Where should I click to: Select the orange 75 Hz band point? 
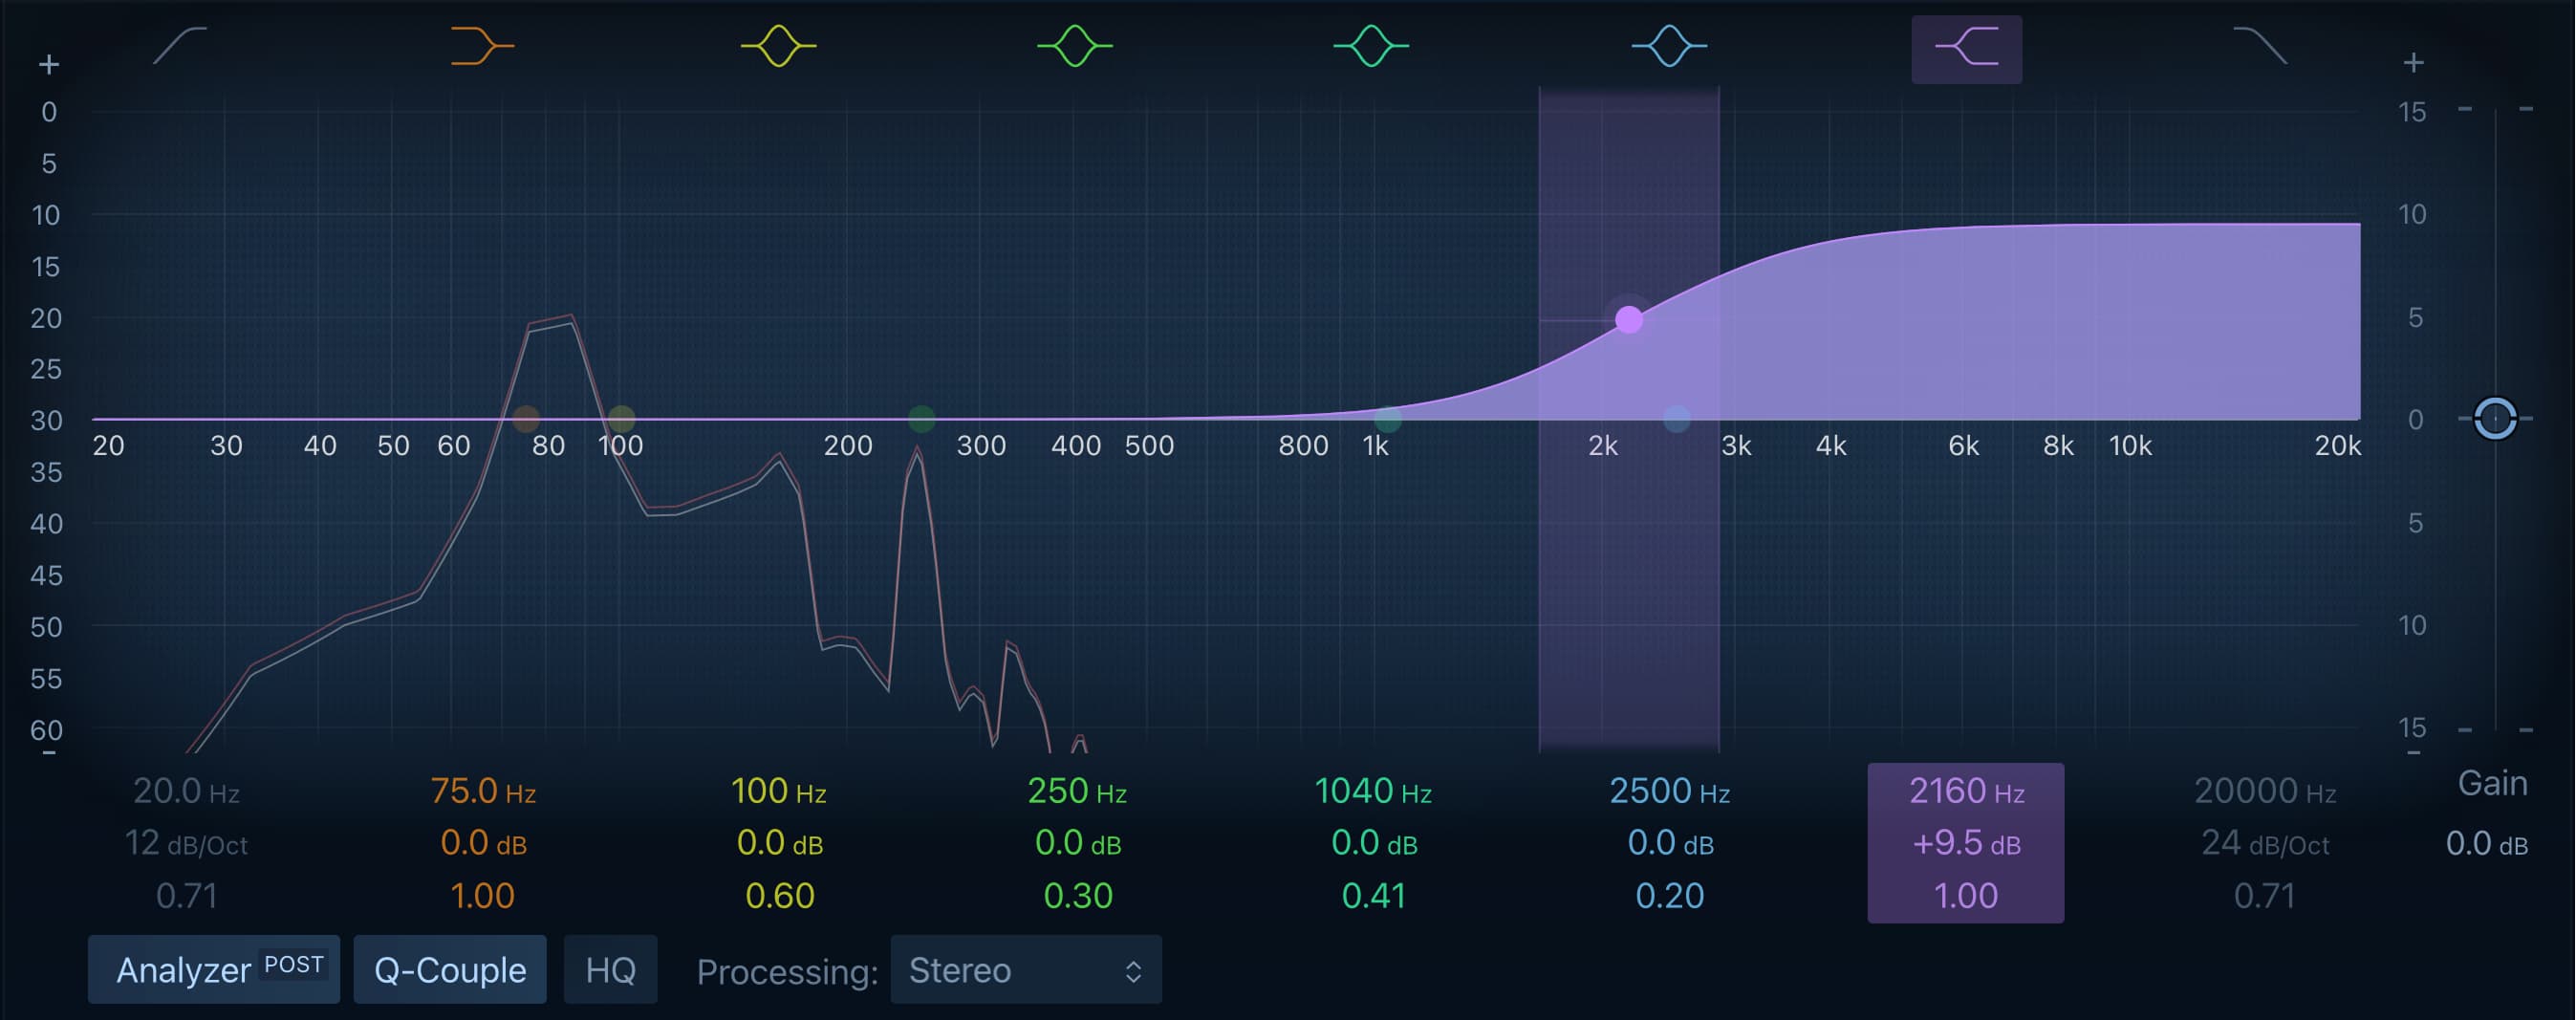coord(526,418)
